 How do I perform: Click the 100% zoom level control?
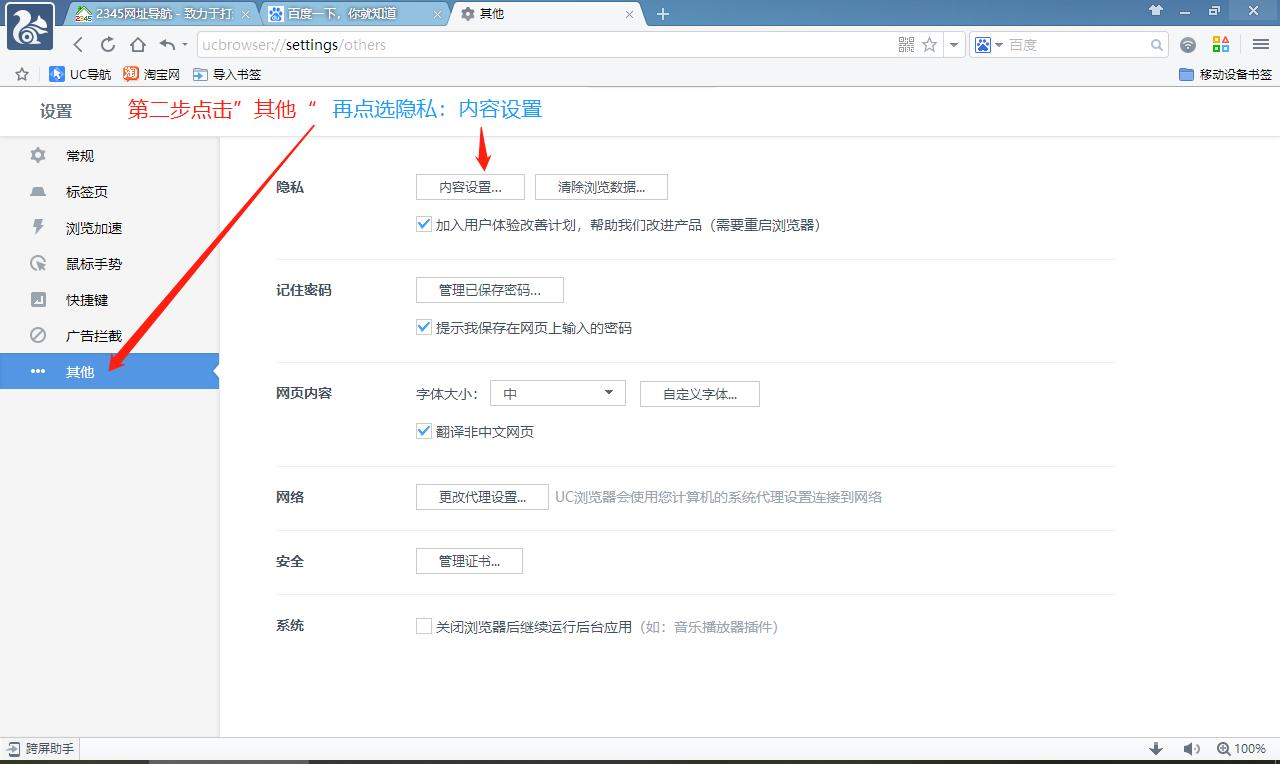[x=1242, y=748]
